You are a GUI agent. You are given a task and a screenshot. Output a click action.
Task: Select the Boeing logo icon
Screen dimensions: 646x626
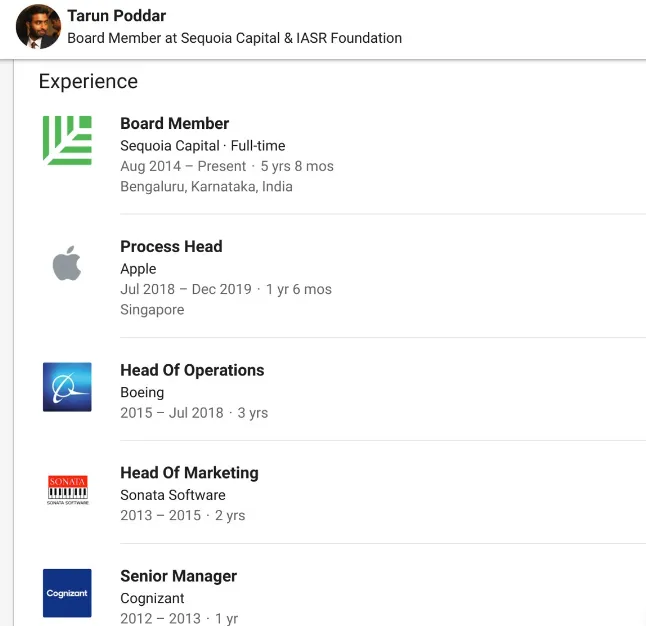67,387
